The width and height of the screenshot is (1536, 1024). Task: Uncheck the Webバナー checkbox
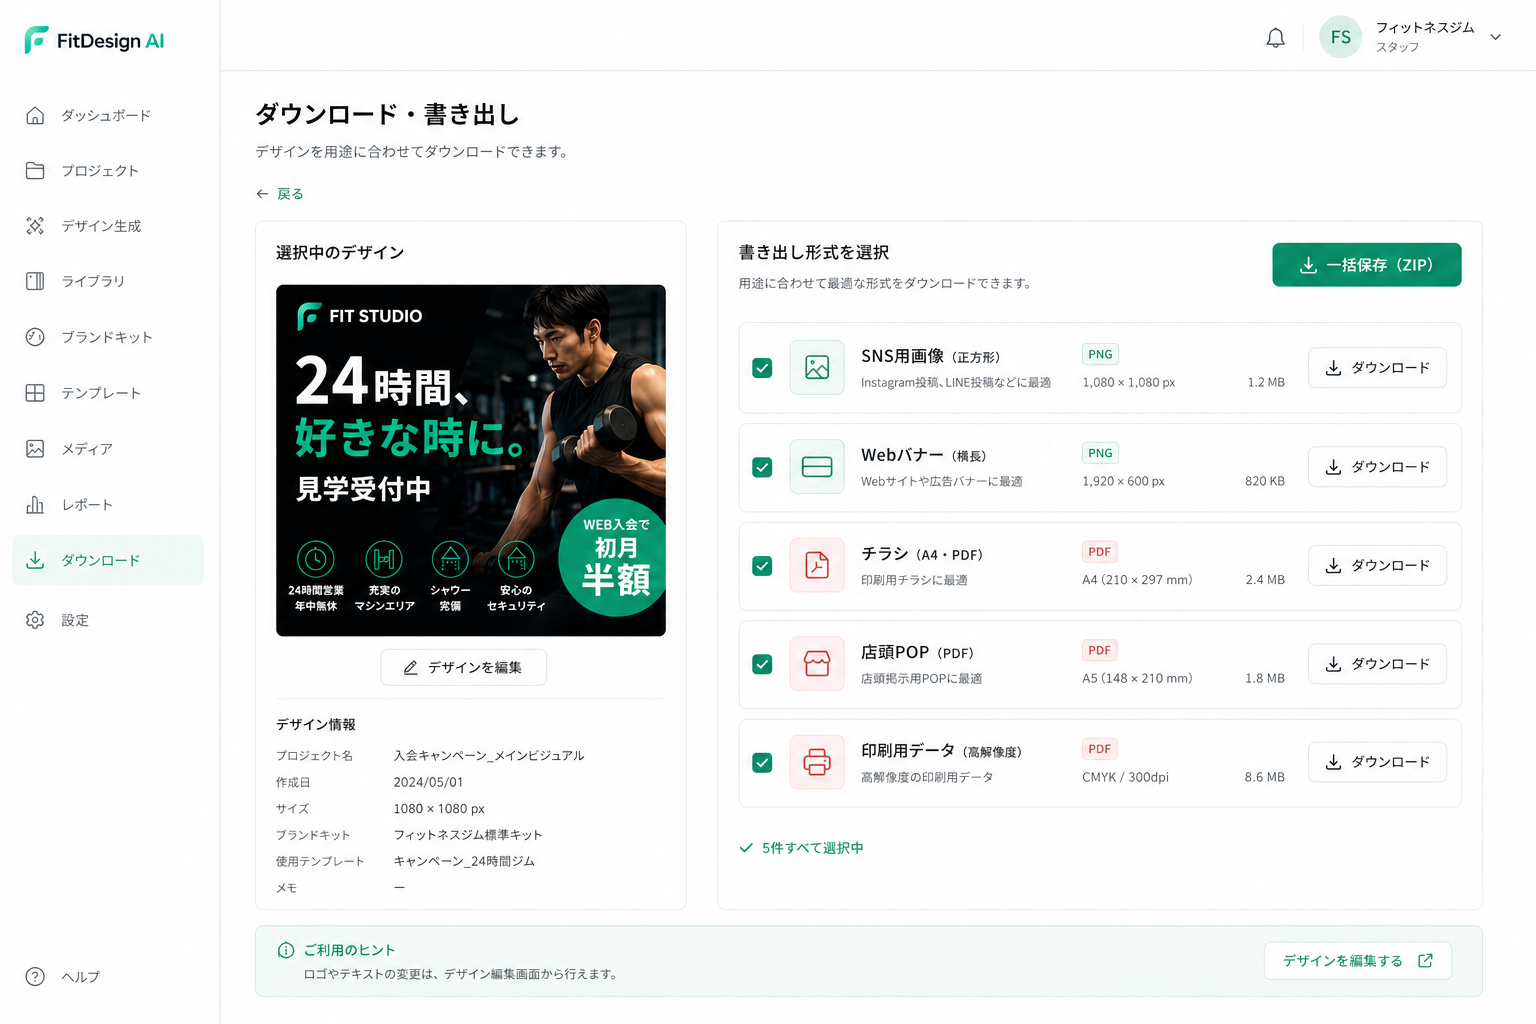click(762, 467)
